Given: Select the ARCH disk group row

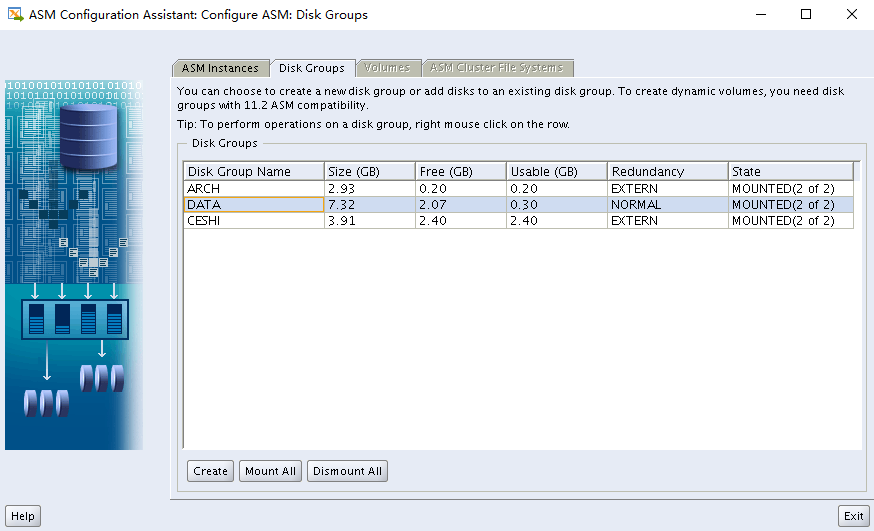Looking at the screenshot, I should pos(254,188).
